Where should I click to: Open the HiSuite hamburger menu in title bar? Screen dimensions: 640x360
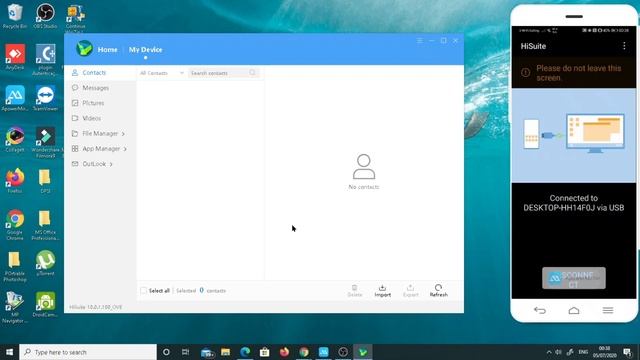coord(420,40)
